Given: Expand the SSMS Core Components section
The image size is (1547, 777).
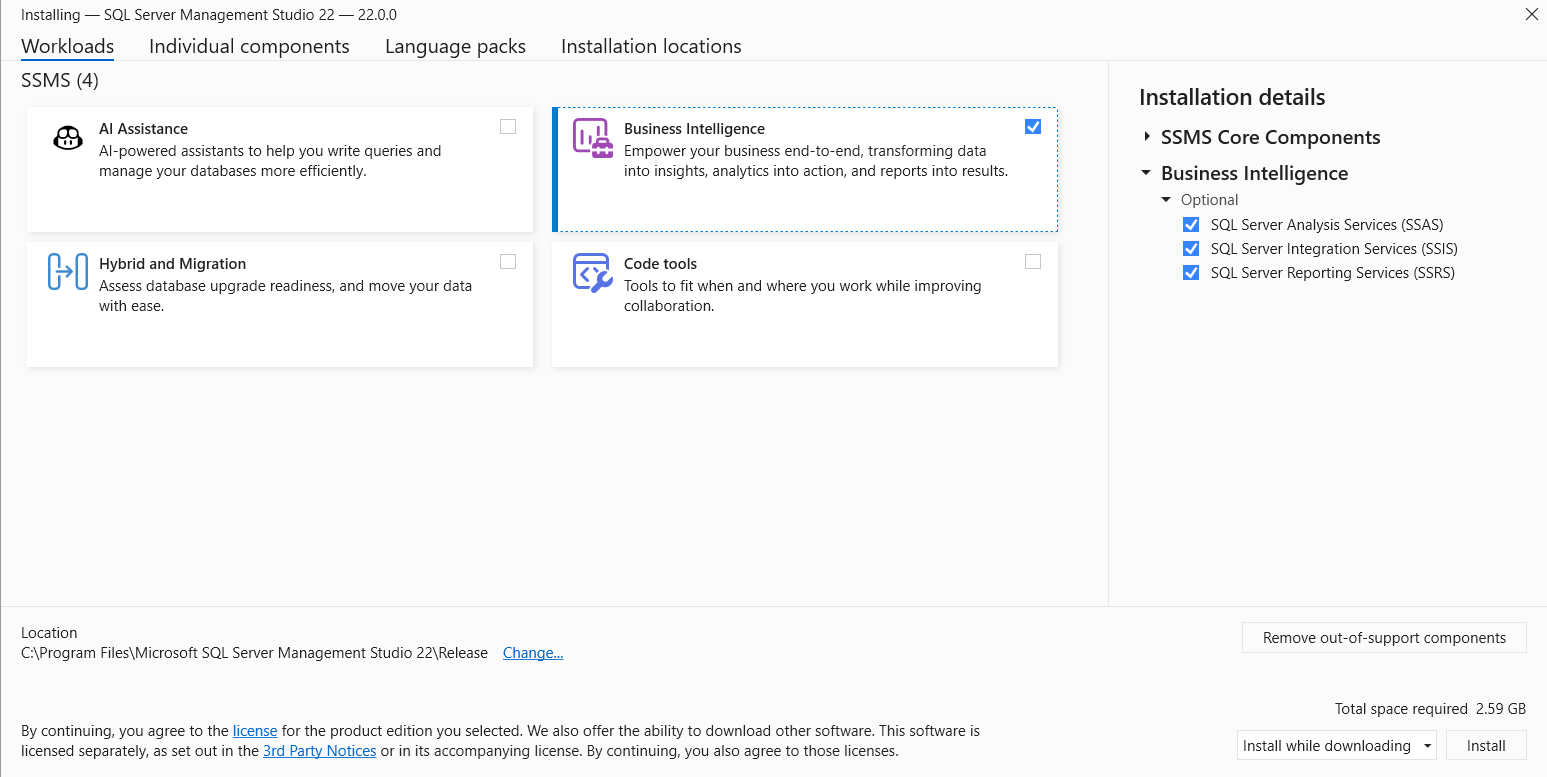Looking at the screenshot, I should pyautogui.click(x=1146, y=137).
